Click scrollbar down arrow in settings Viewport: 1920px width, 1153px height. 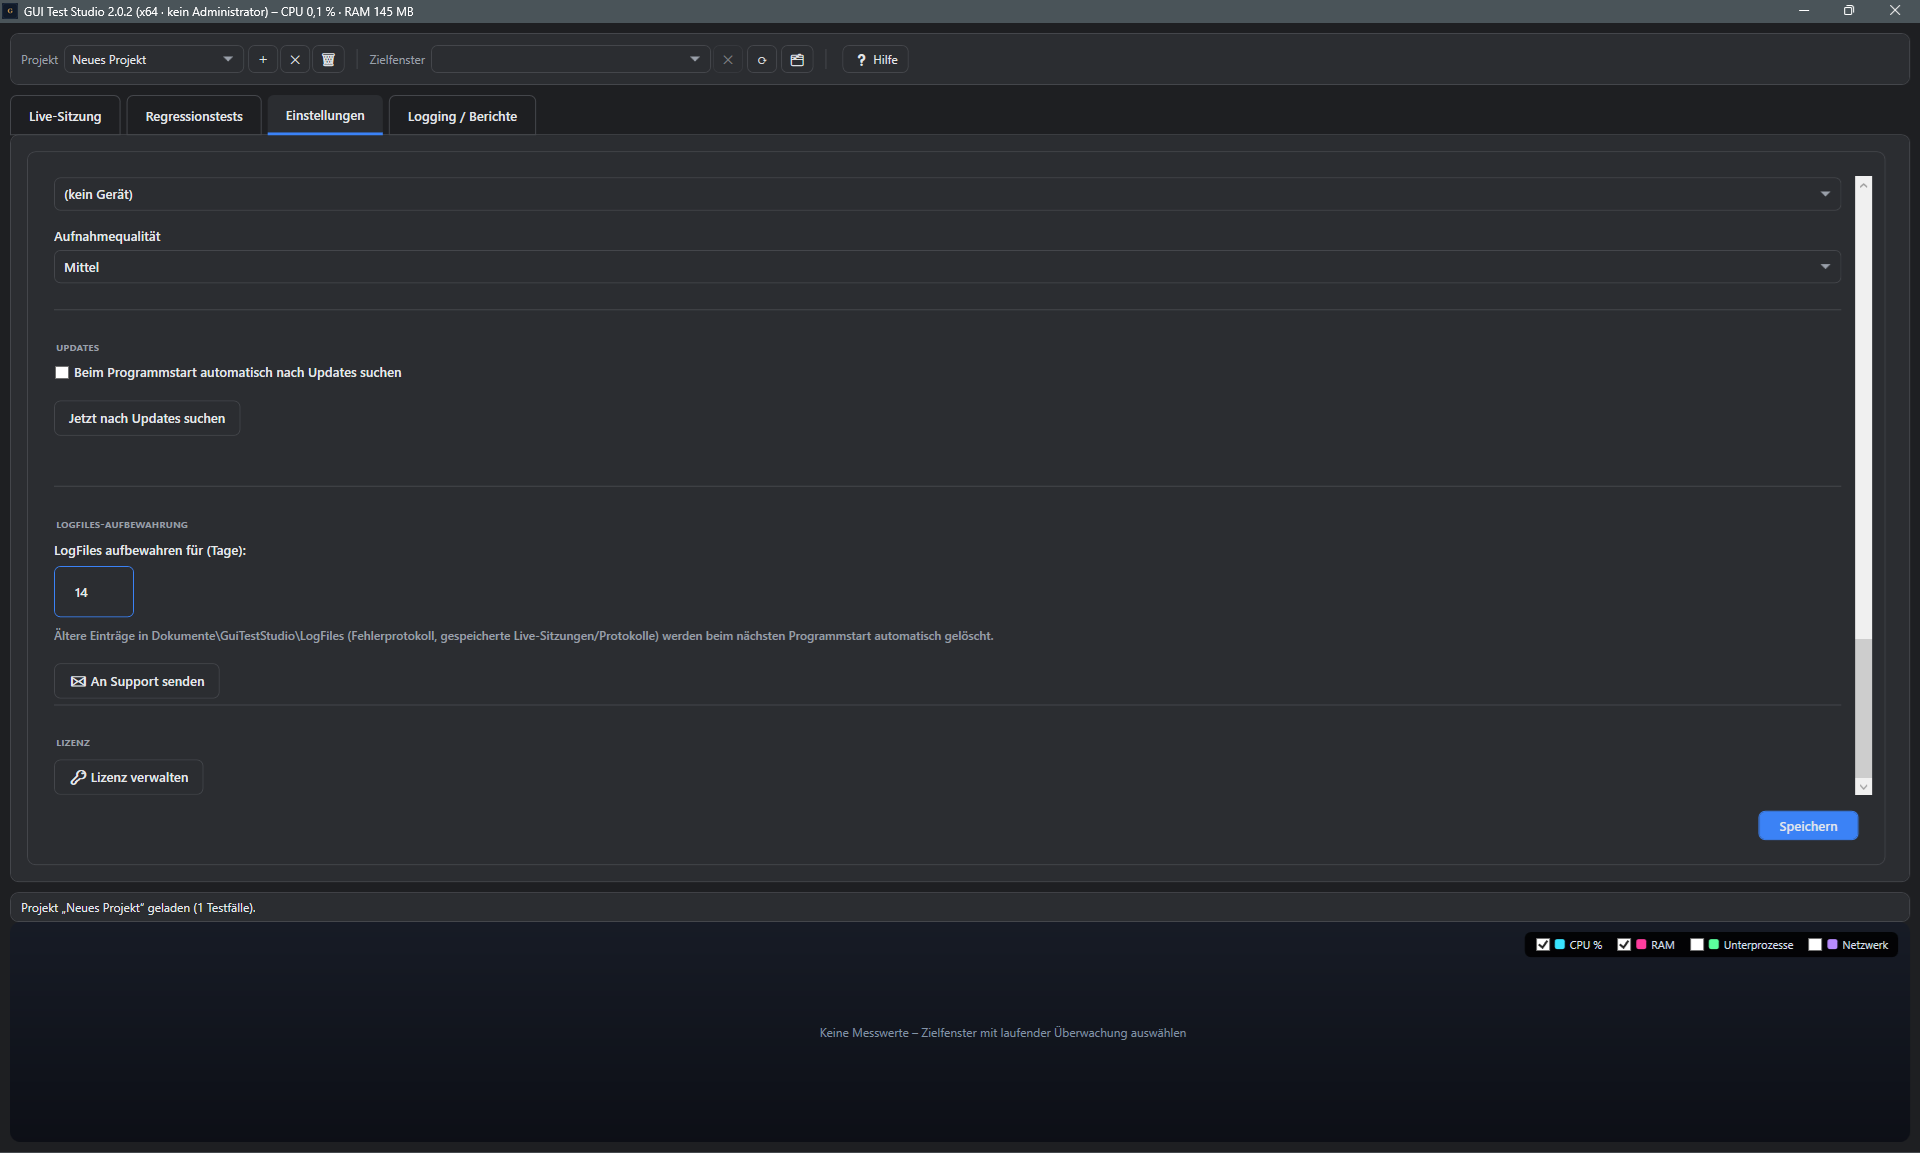click(1863, 787)
